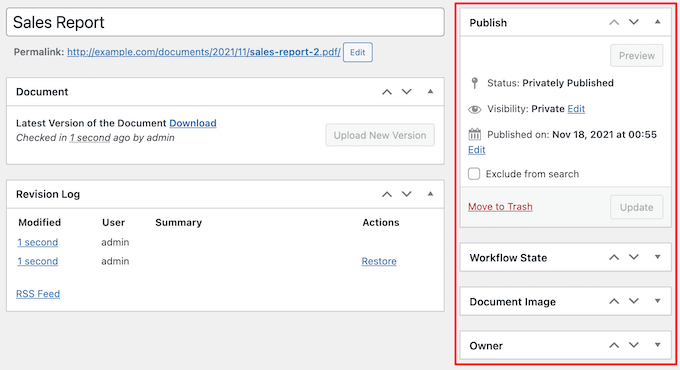The width and height of the screenshot is (680, 370).
Task: Open the '1 second' revision beside Restore
Action: point(38,261)
